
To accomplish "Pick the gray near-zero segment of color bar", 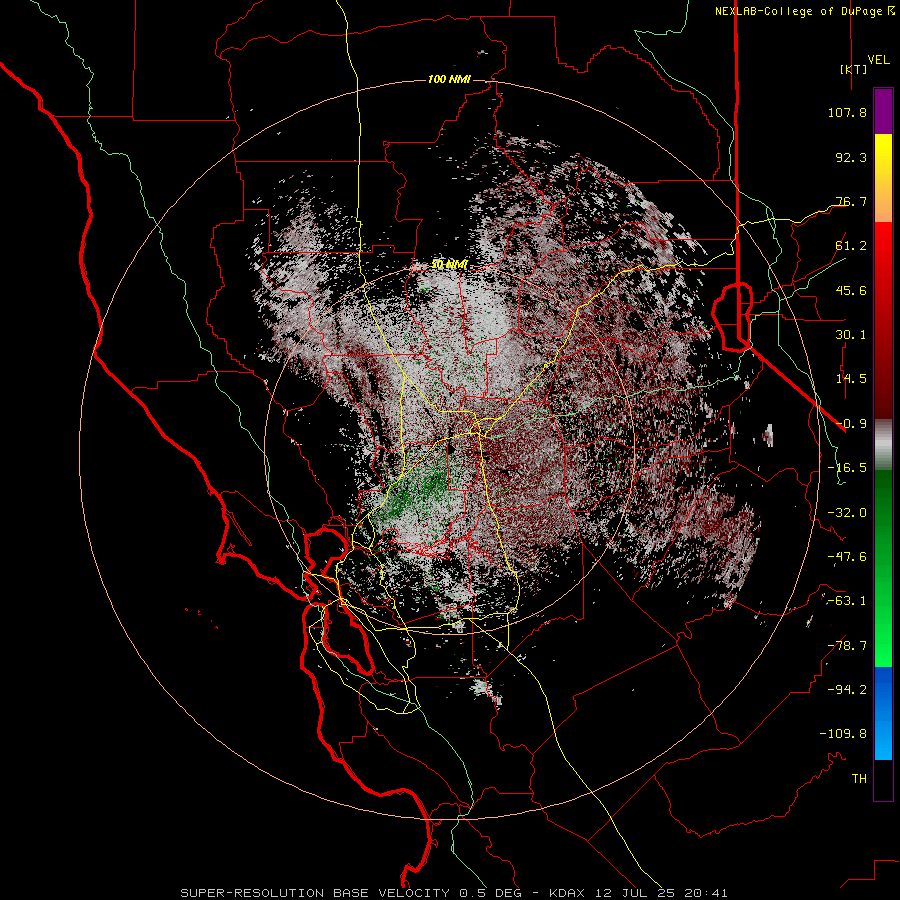I will coord(883,445).
